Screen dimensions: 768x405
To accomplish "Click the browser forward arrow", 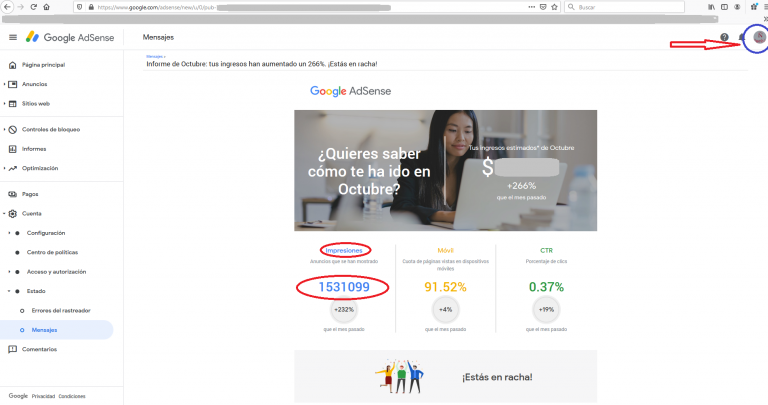I will (21, 7).
